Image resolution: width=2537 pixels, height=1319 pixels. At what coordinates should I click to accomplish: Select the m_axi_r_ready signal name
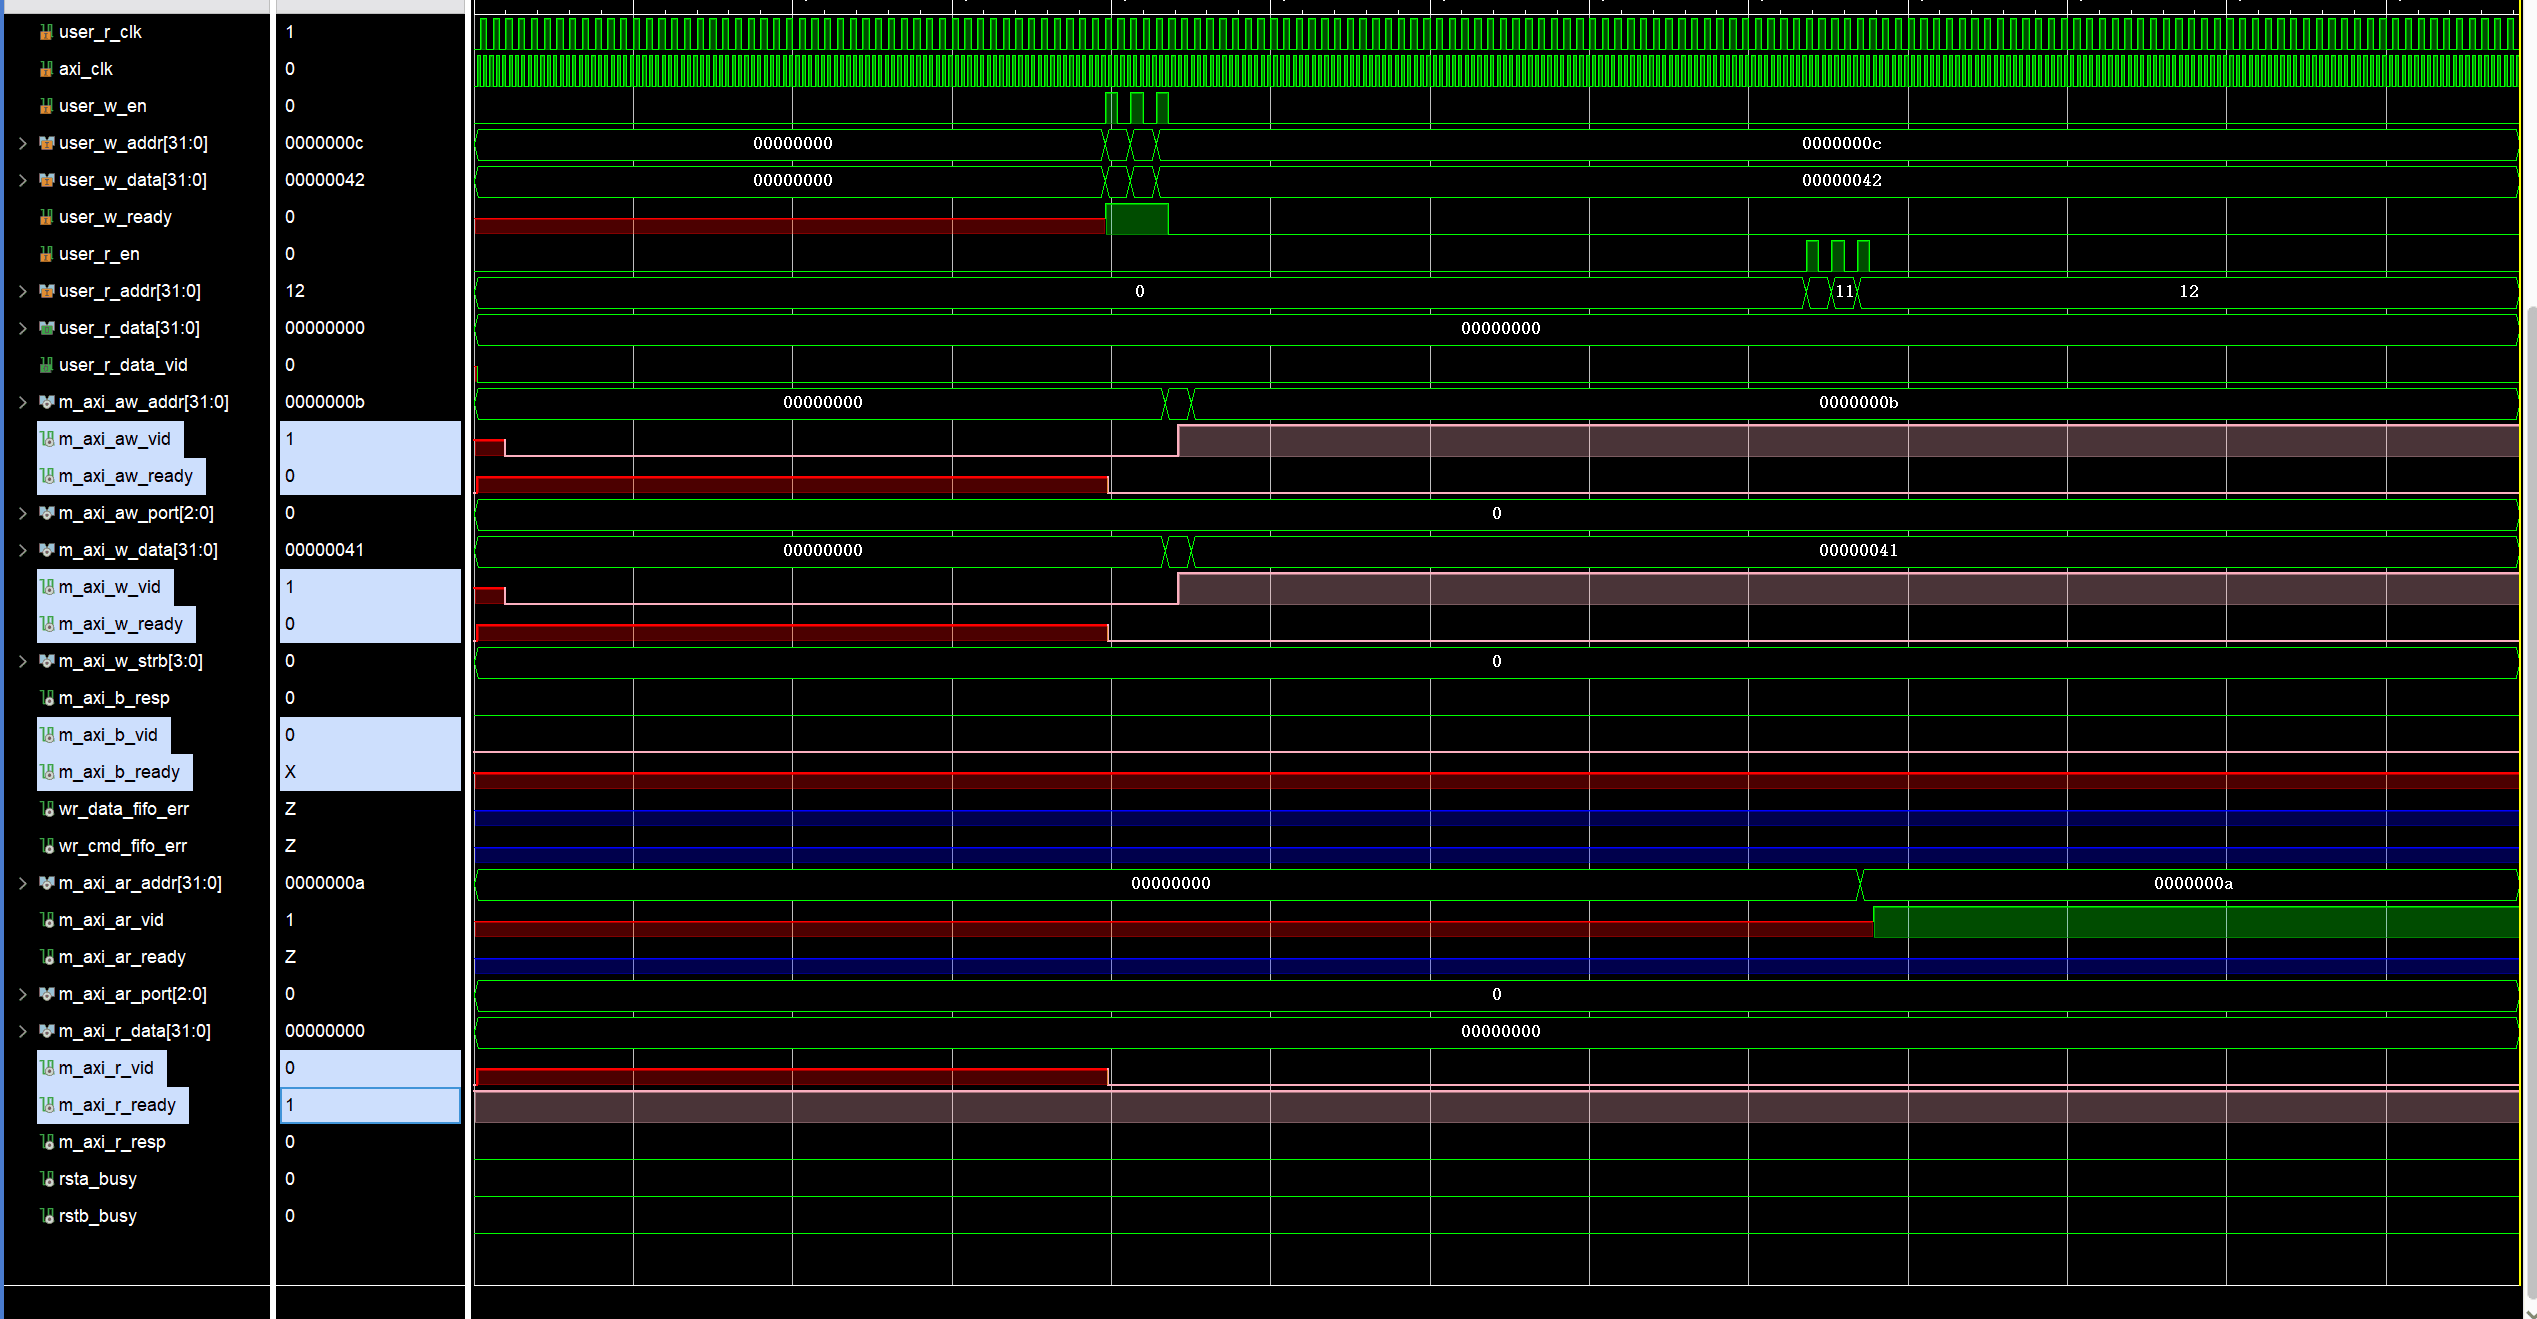117,1105
